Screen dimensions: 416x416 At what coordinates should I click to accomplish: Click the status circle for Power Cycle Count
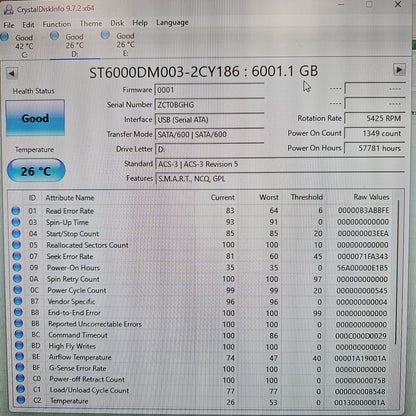click(x=18, y=290)
